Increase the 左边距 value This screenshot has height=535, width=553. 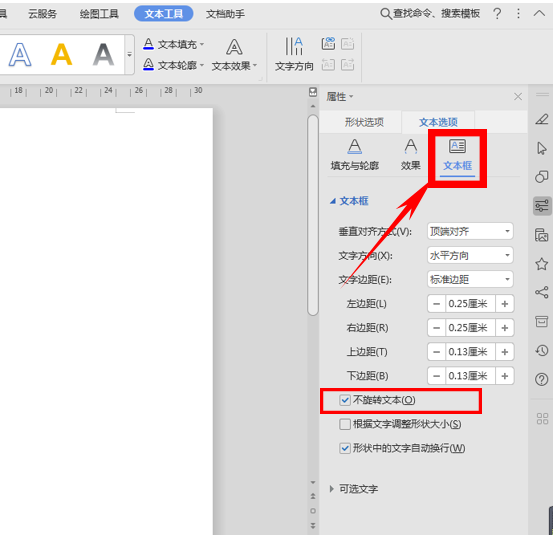pos(505,304)
